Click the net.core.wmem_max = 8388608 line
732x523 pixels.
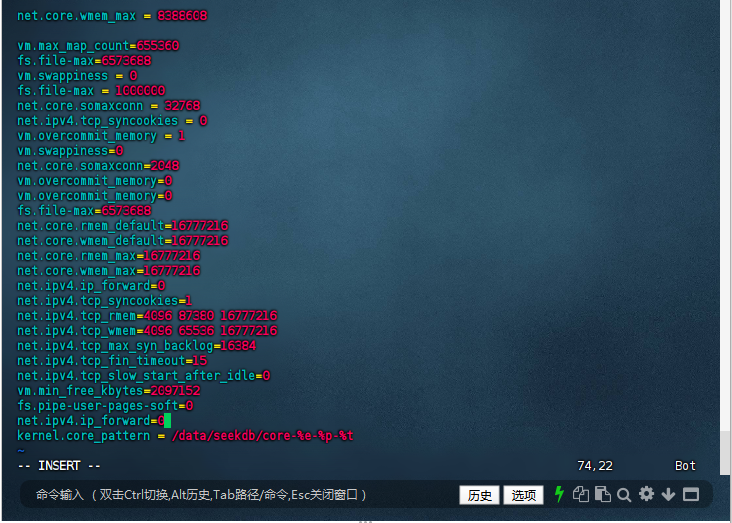(112, 16)
